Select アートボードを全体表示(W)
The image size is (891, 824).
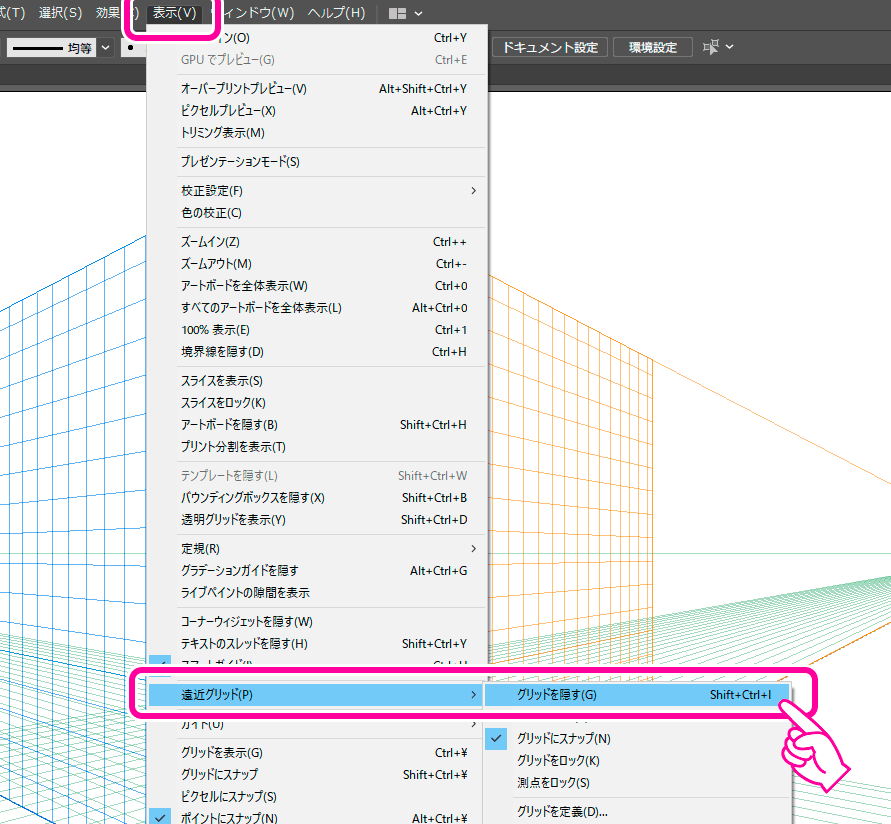click(x=317, y=286)
